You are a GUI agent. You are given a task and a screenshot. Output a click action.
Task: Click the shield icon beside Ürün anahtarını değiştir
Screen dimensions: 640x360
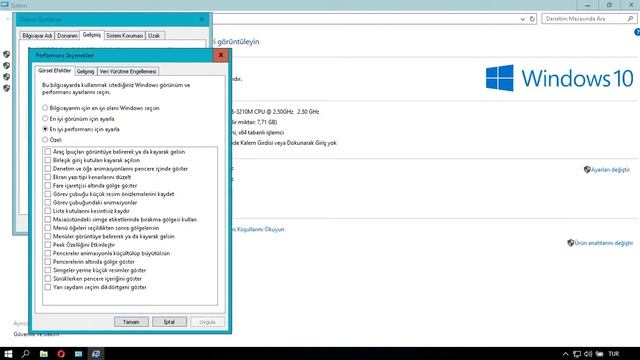(571, 243)
